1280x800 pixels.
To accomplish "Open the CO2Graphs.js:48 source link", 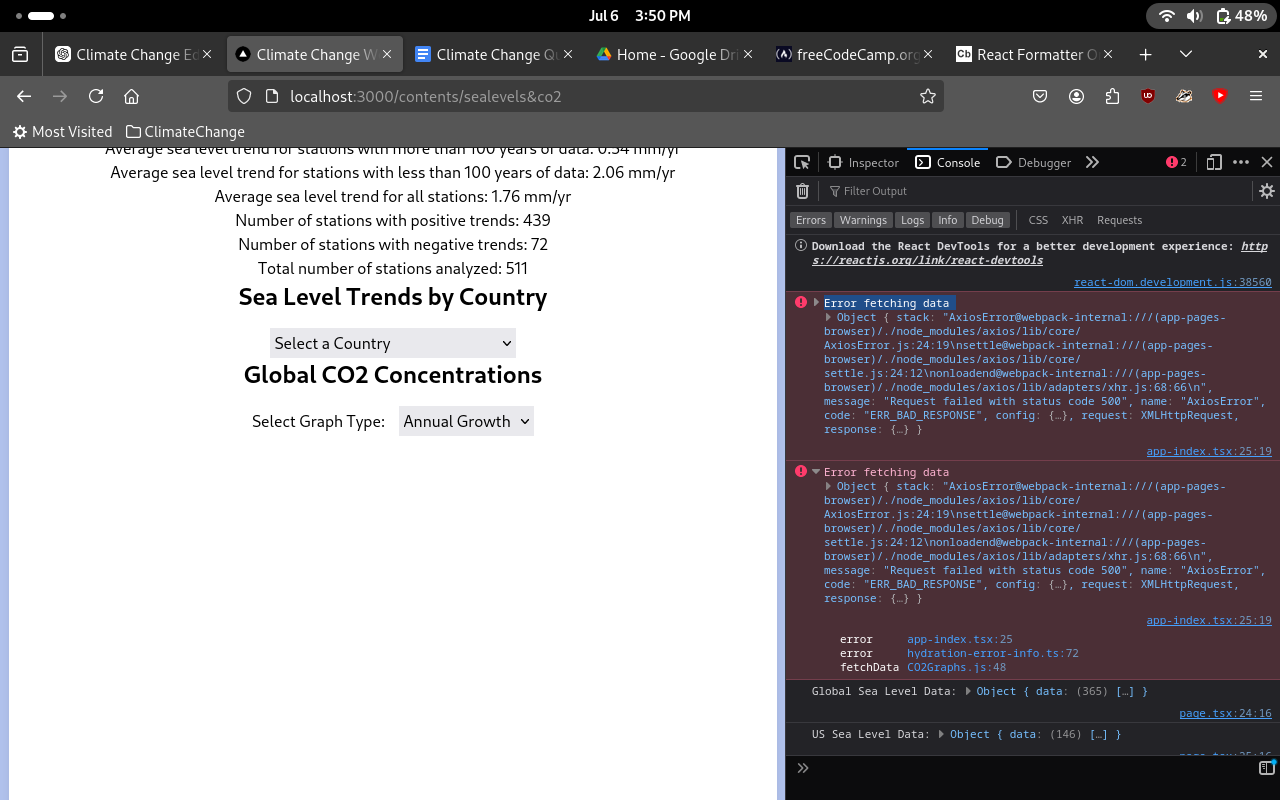I will point(956,667).
